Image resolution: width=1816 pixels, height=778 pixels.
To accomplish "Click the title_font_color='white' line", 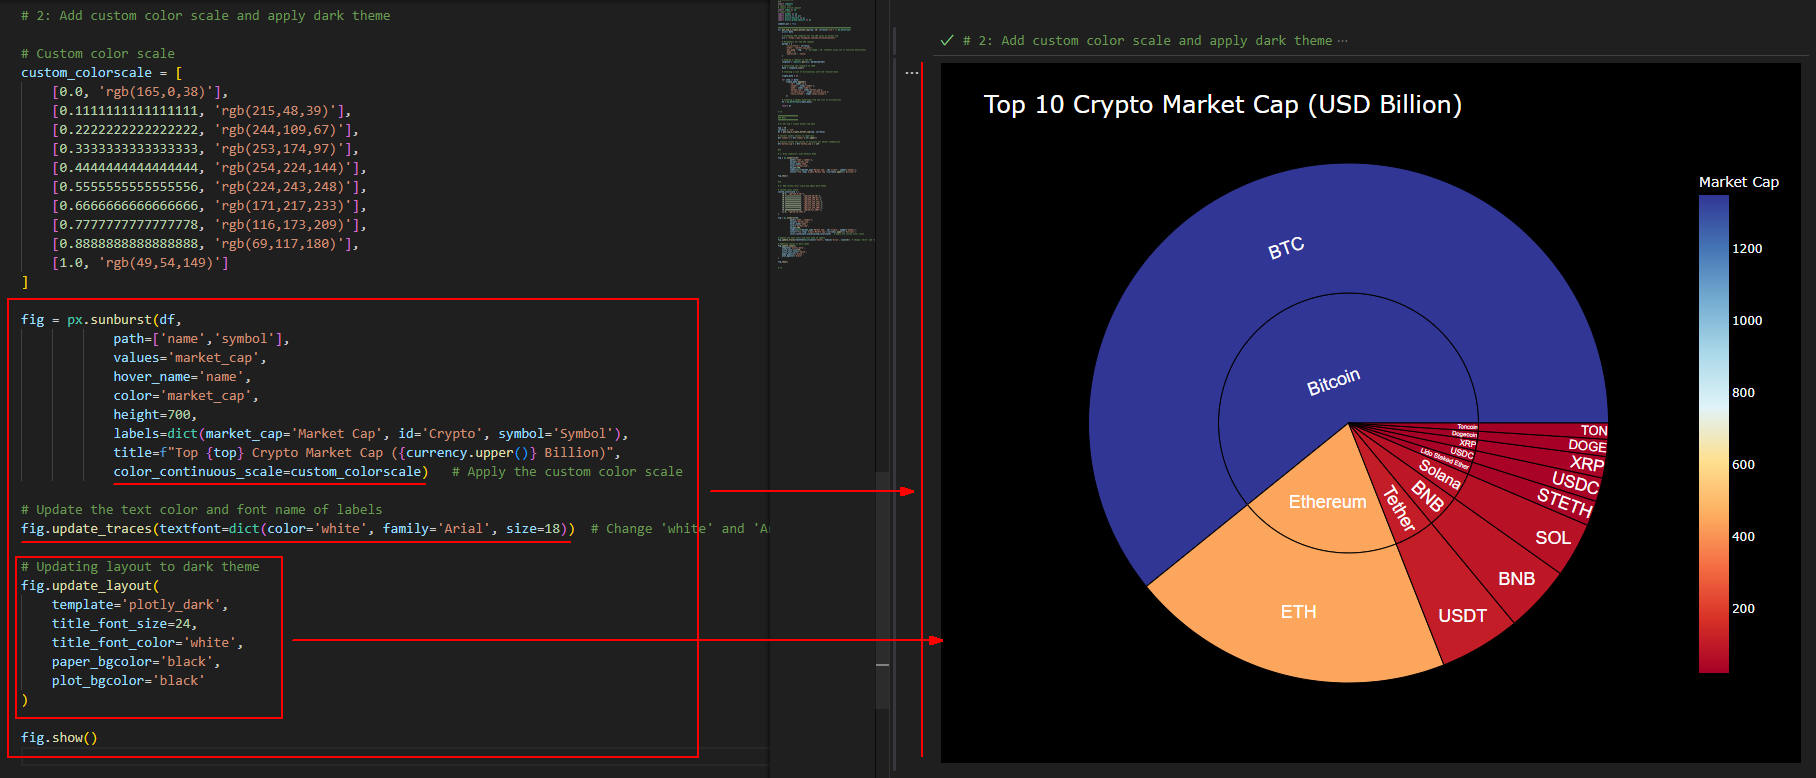I will point(147,643).
